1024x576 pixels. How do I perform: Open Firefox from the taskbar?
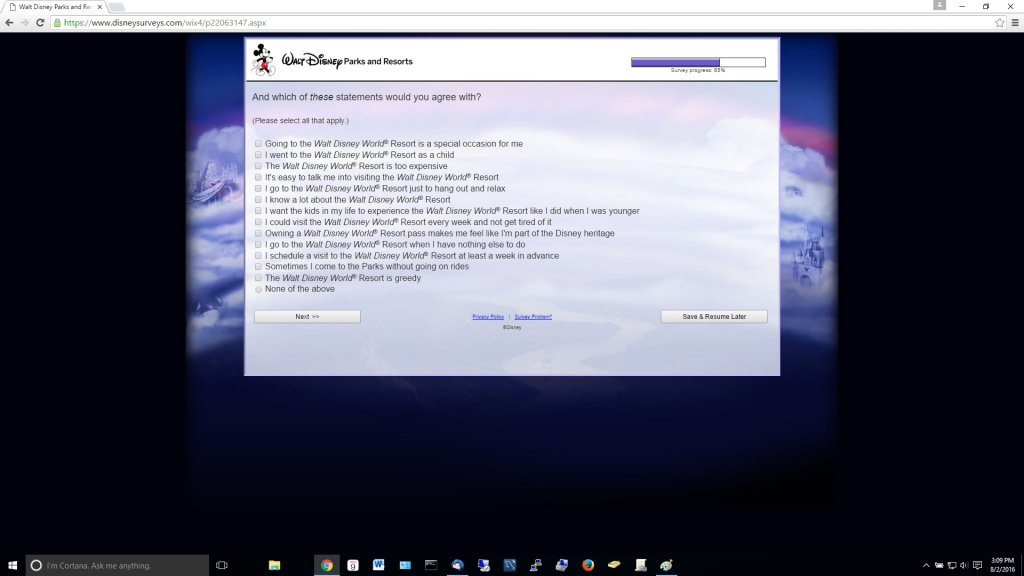(x=588, y=565)
